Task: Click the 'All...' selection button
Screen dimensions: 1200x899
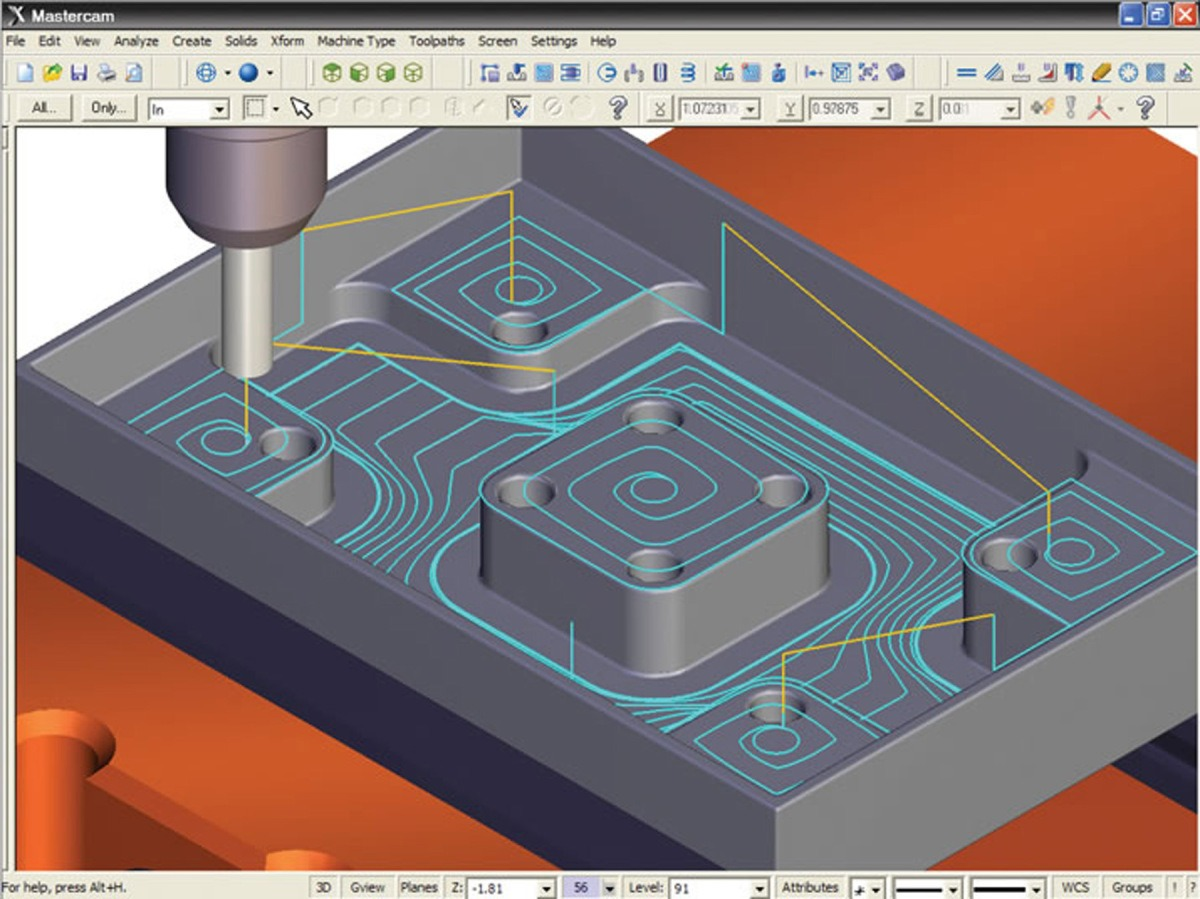Action: [44, 108]
